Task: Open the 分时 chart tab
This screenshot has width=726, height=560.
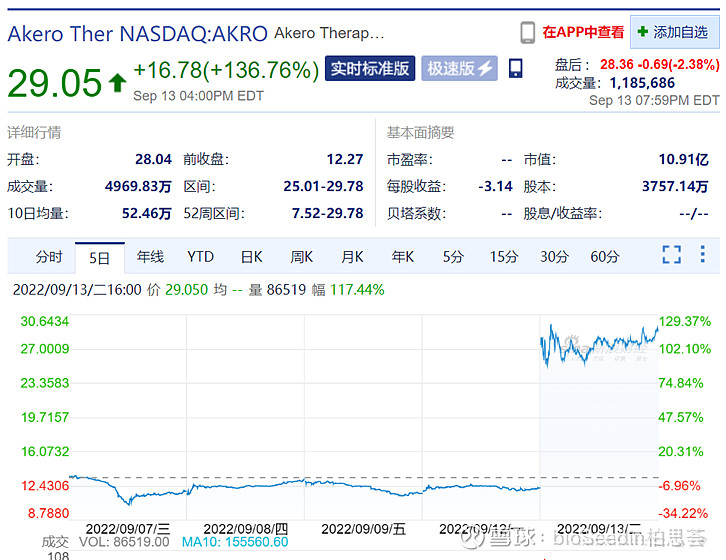Action: point(49,257)
